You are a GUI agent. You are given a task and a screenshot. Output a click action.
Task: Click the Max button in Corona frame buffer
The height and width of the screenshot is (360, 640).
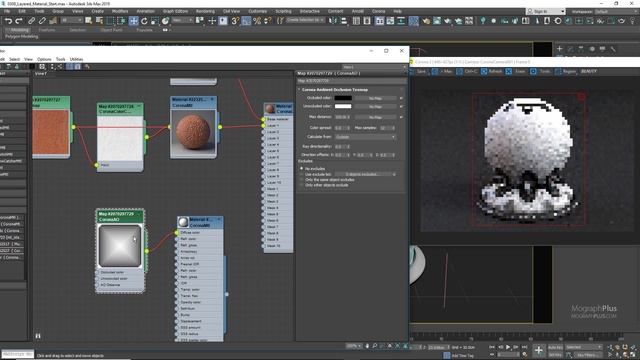pos(442,71)
